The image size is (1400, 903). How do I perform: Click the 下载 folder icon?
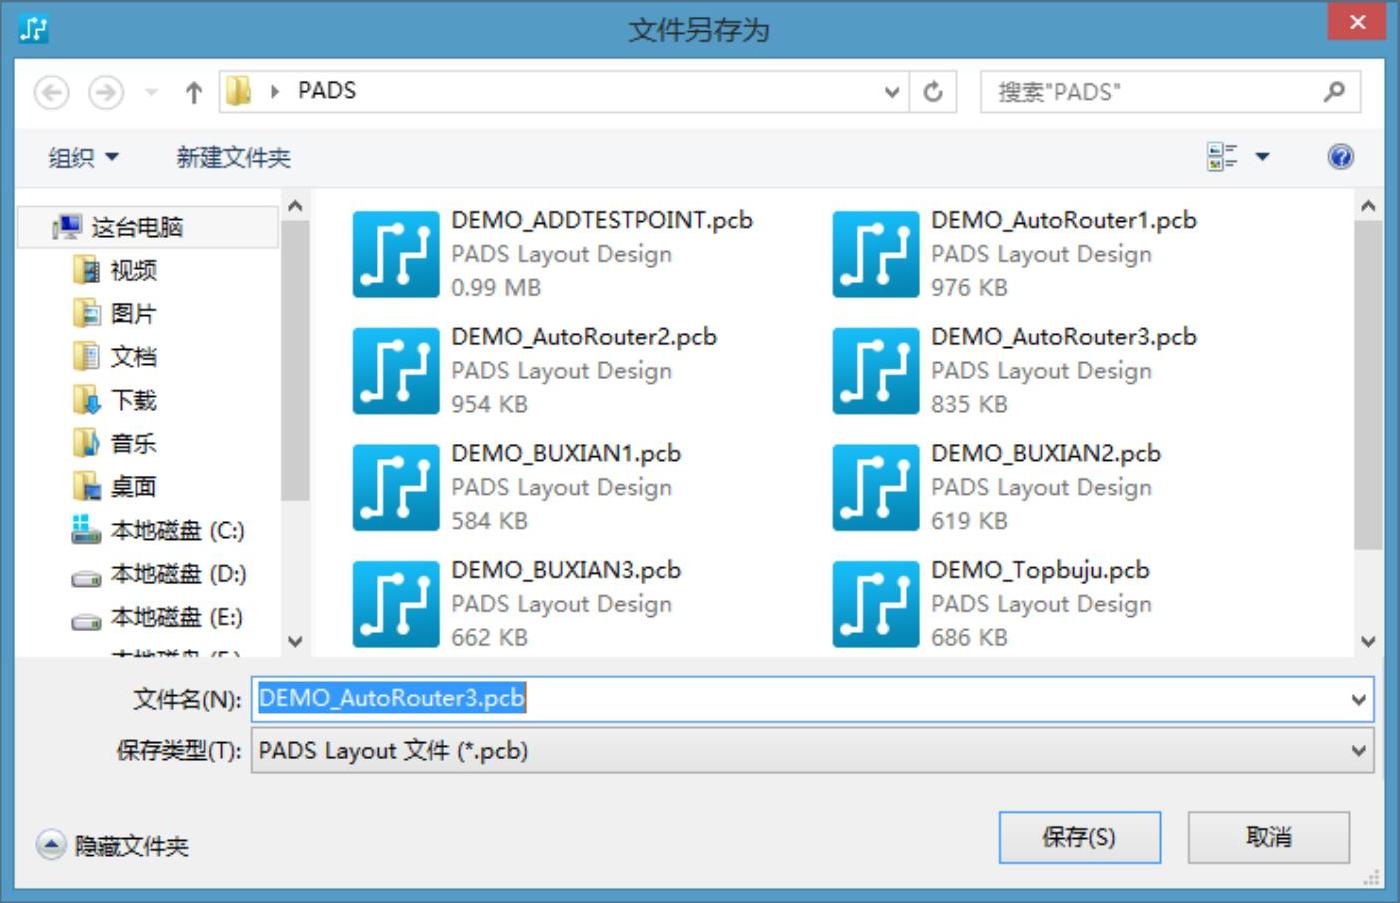(x=87, y=400)
